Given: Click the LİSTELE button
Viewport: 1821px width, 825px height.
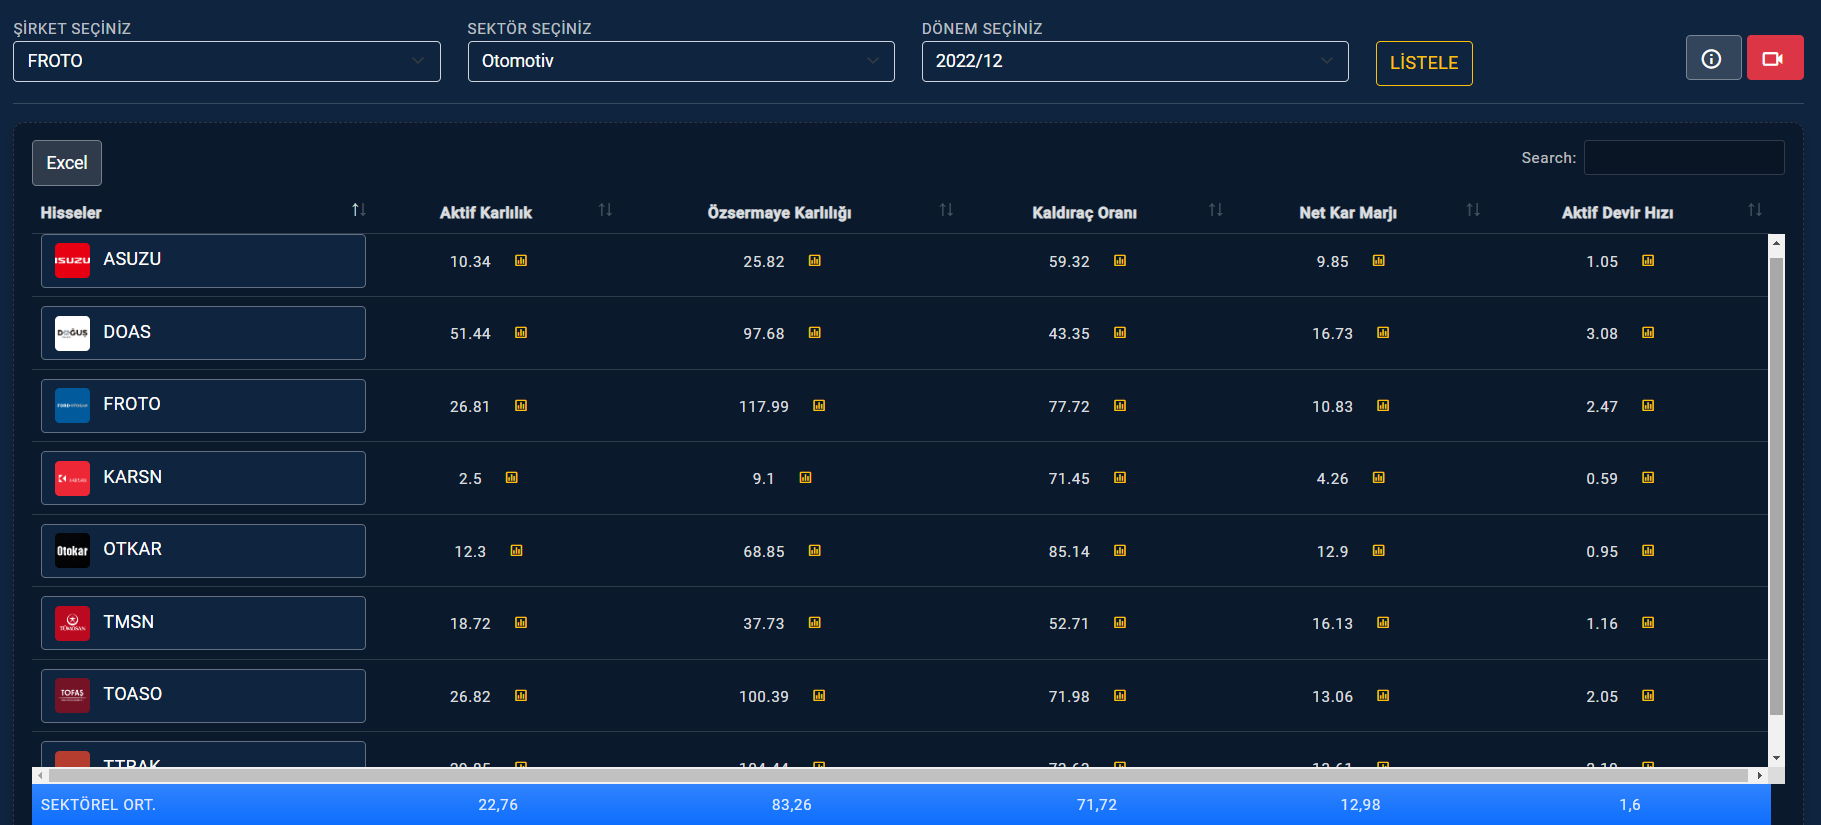Looking at the screenshot, I should (x=1424, y=63).
